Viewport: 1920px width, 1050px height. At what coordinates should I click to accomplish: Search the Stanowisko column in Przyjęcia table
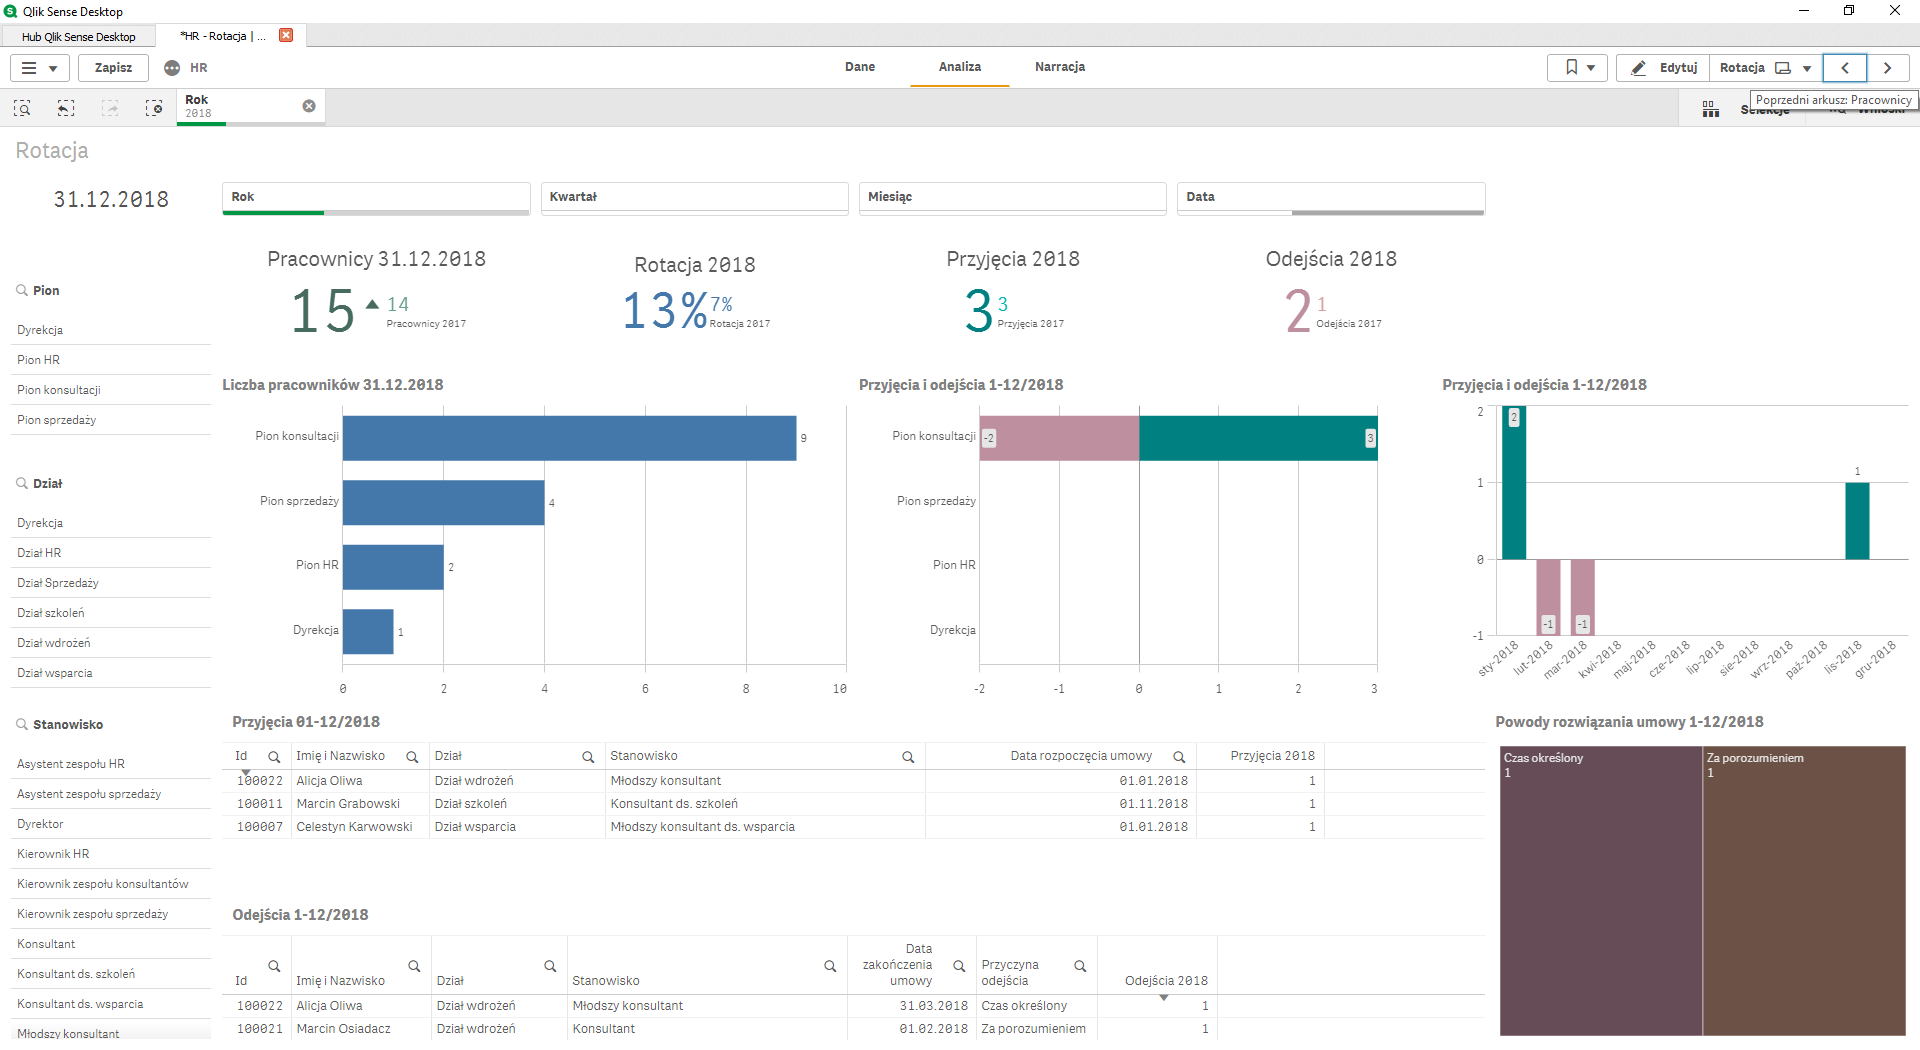(x=908, y=757)
